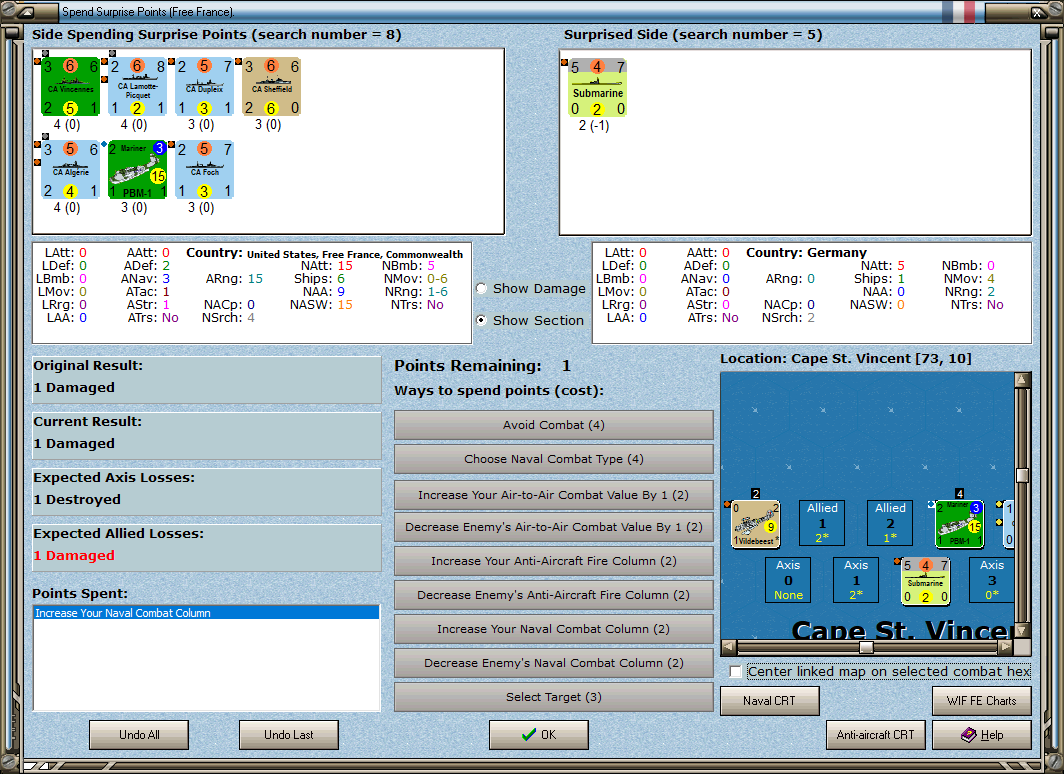Click the Axis 0 None sea box
The height and width of the screenshot is (774, 1064).
click(788, 580)
